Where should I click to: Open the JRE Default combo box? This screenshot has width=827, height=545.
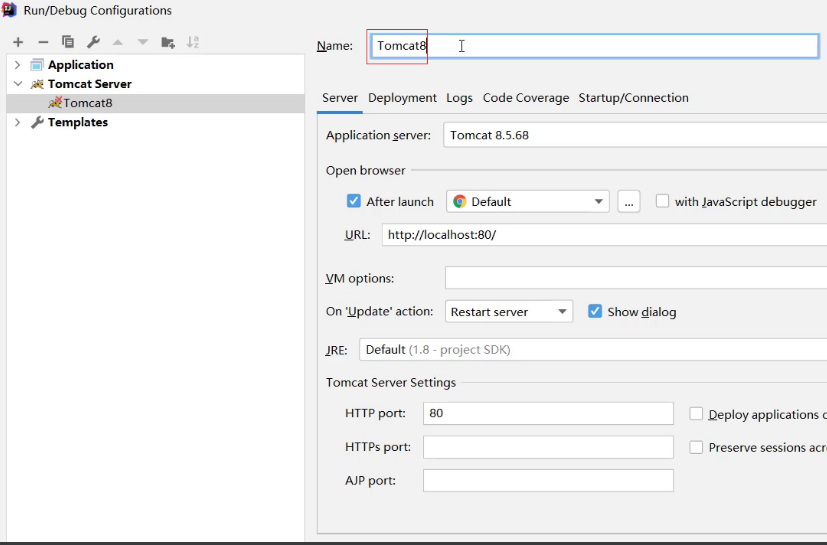click(x=593, y=350)
